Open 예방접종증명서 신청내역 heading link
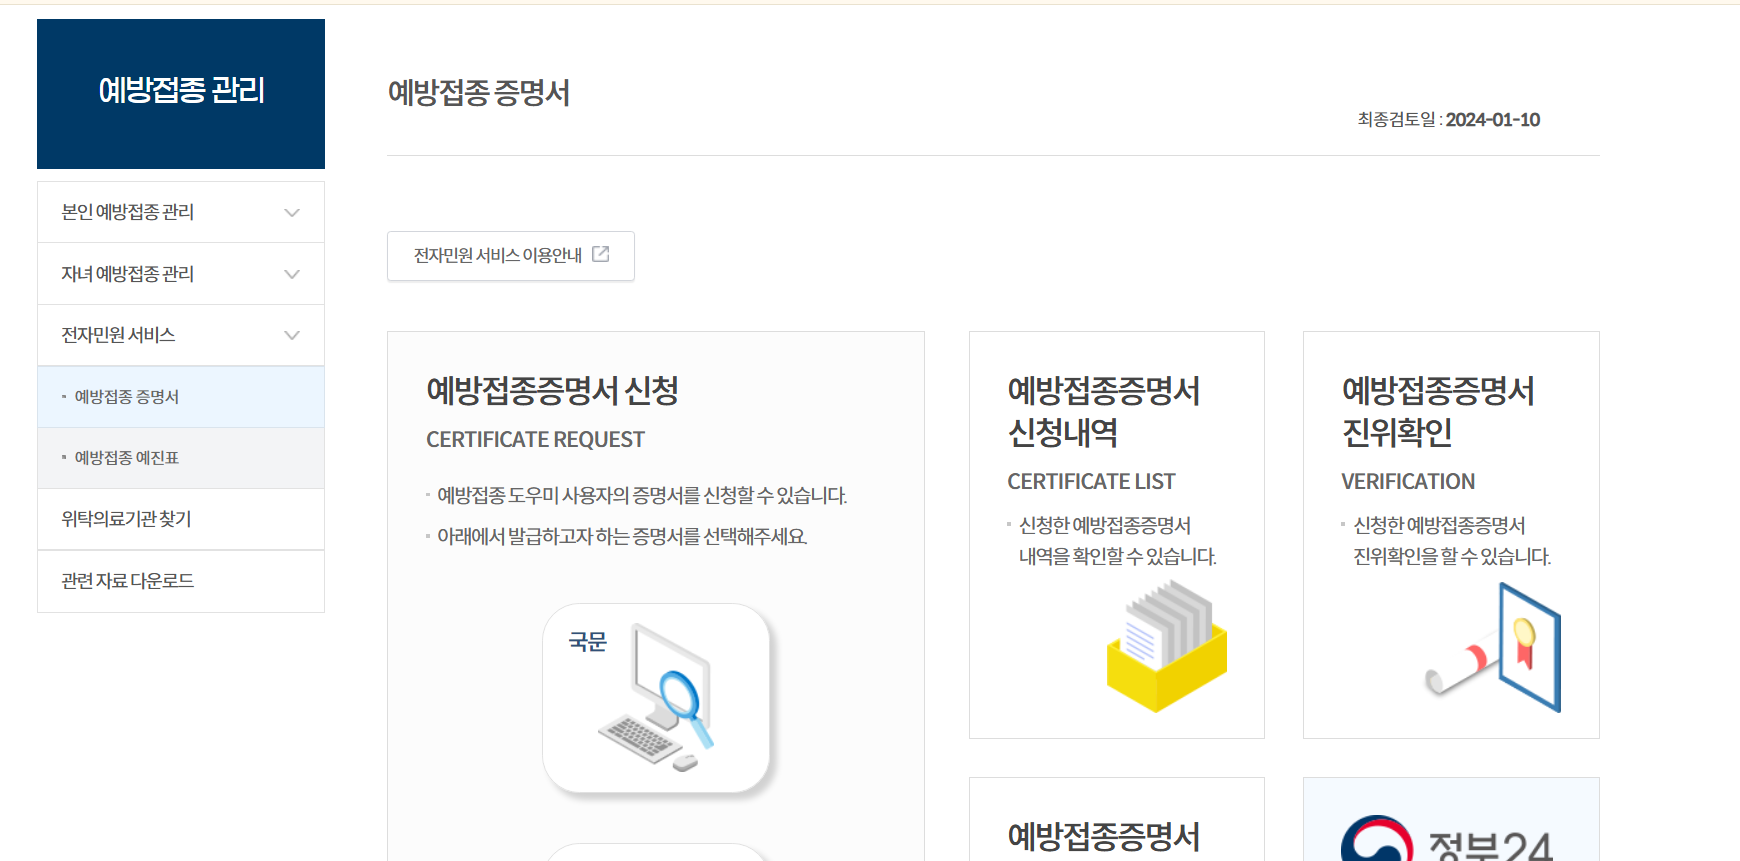Image resolution: width=1740 pixels, height=861 pixels. 1103,411
